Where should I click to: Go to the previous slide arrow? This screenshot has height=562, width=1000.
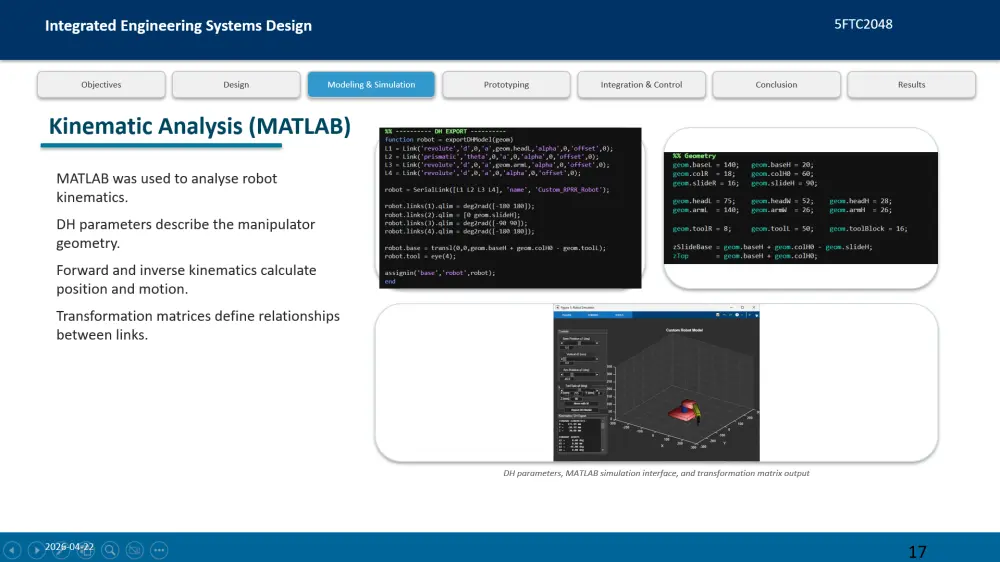coord(12,549)
